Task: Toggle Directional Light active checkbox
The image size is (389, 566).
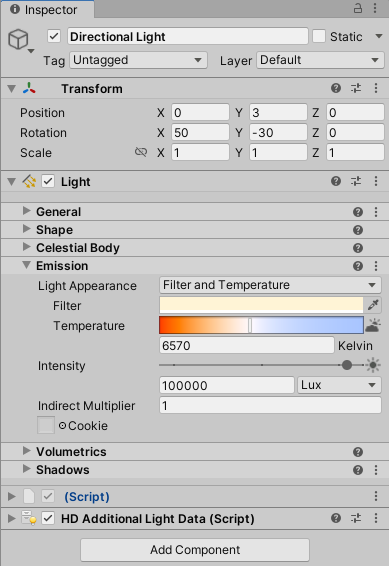Action: (x=54, y=36)
